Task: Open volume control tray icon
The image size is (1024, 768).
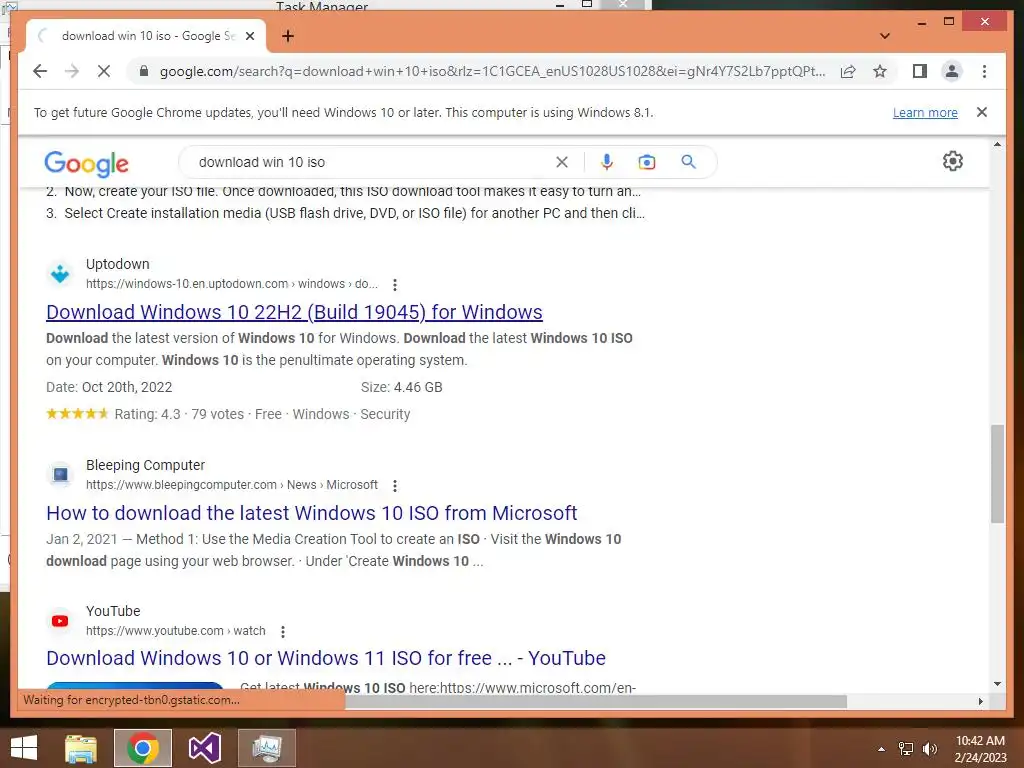Action: (929, 749)
